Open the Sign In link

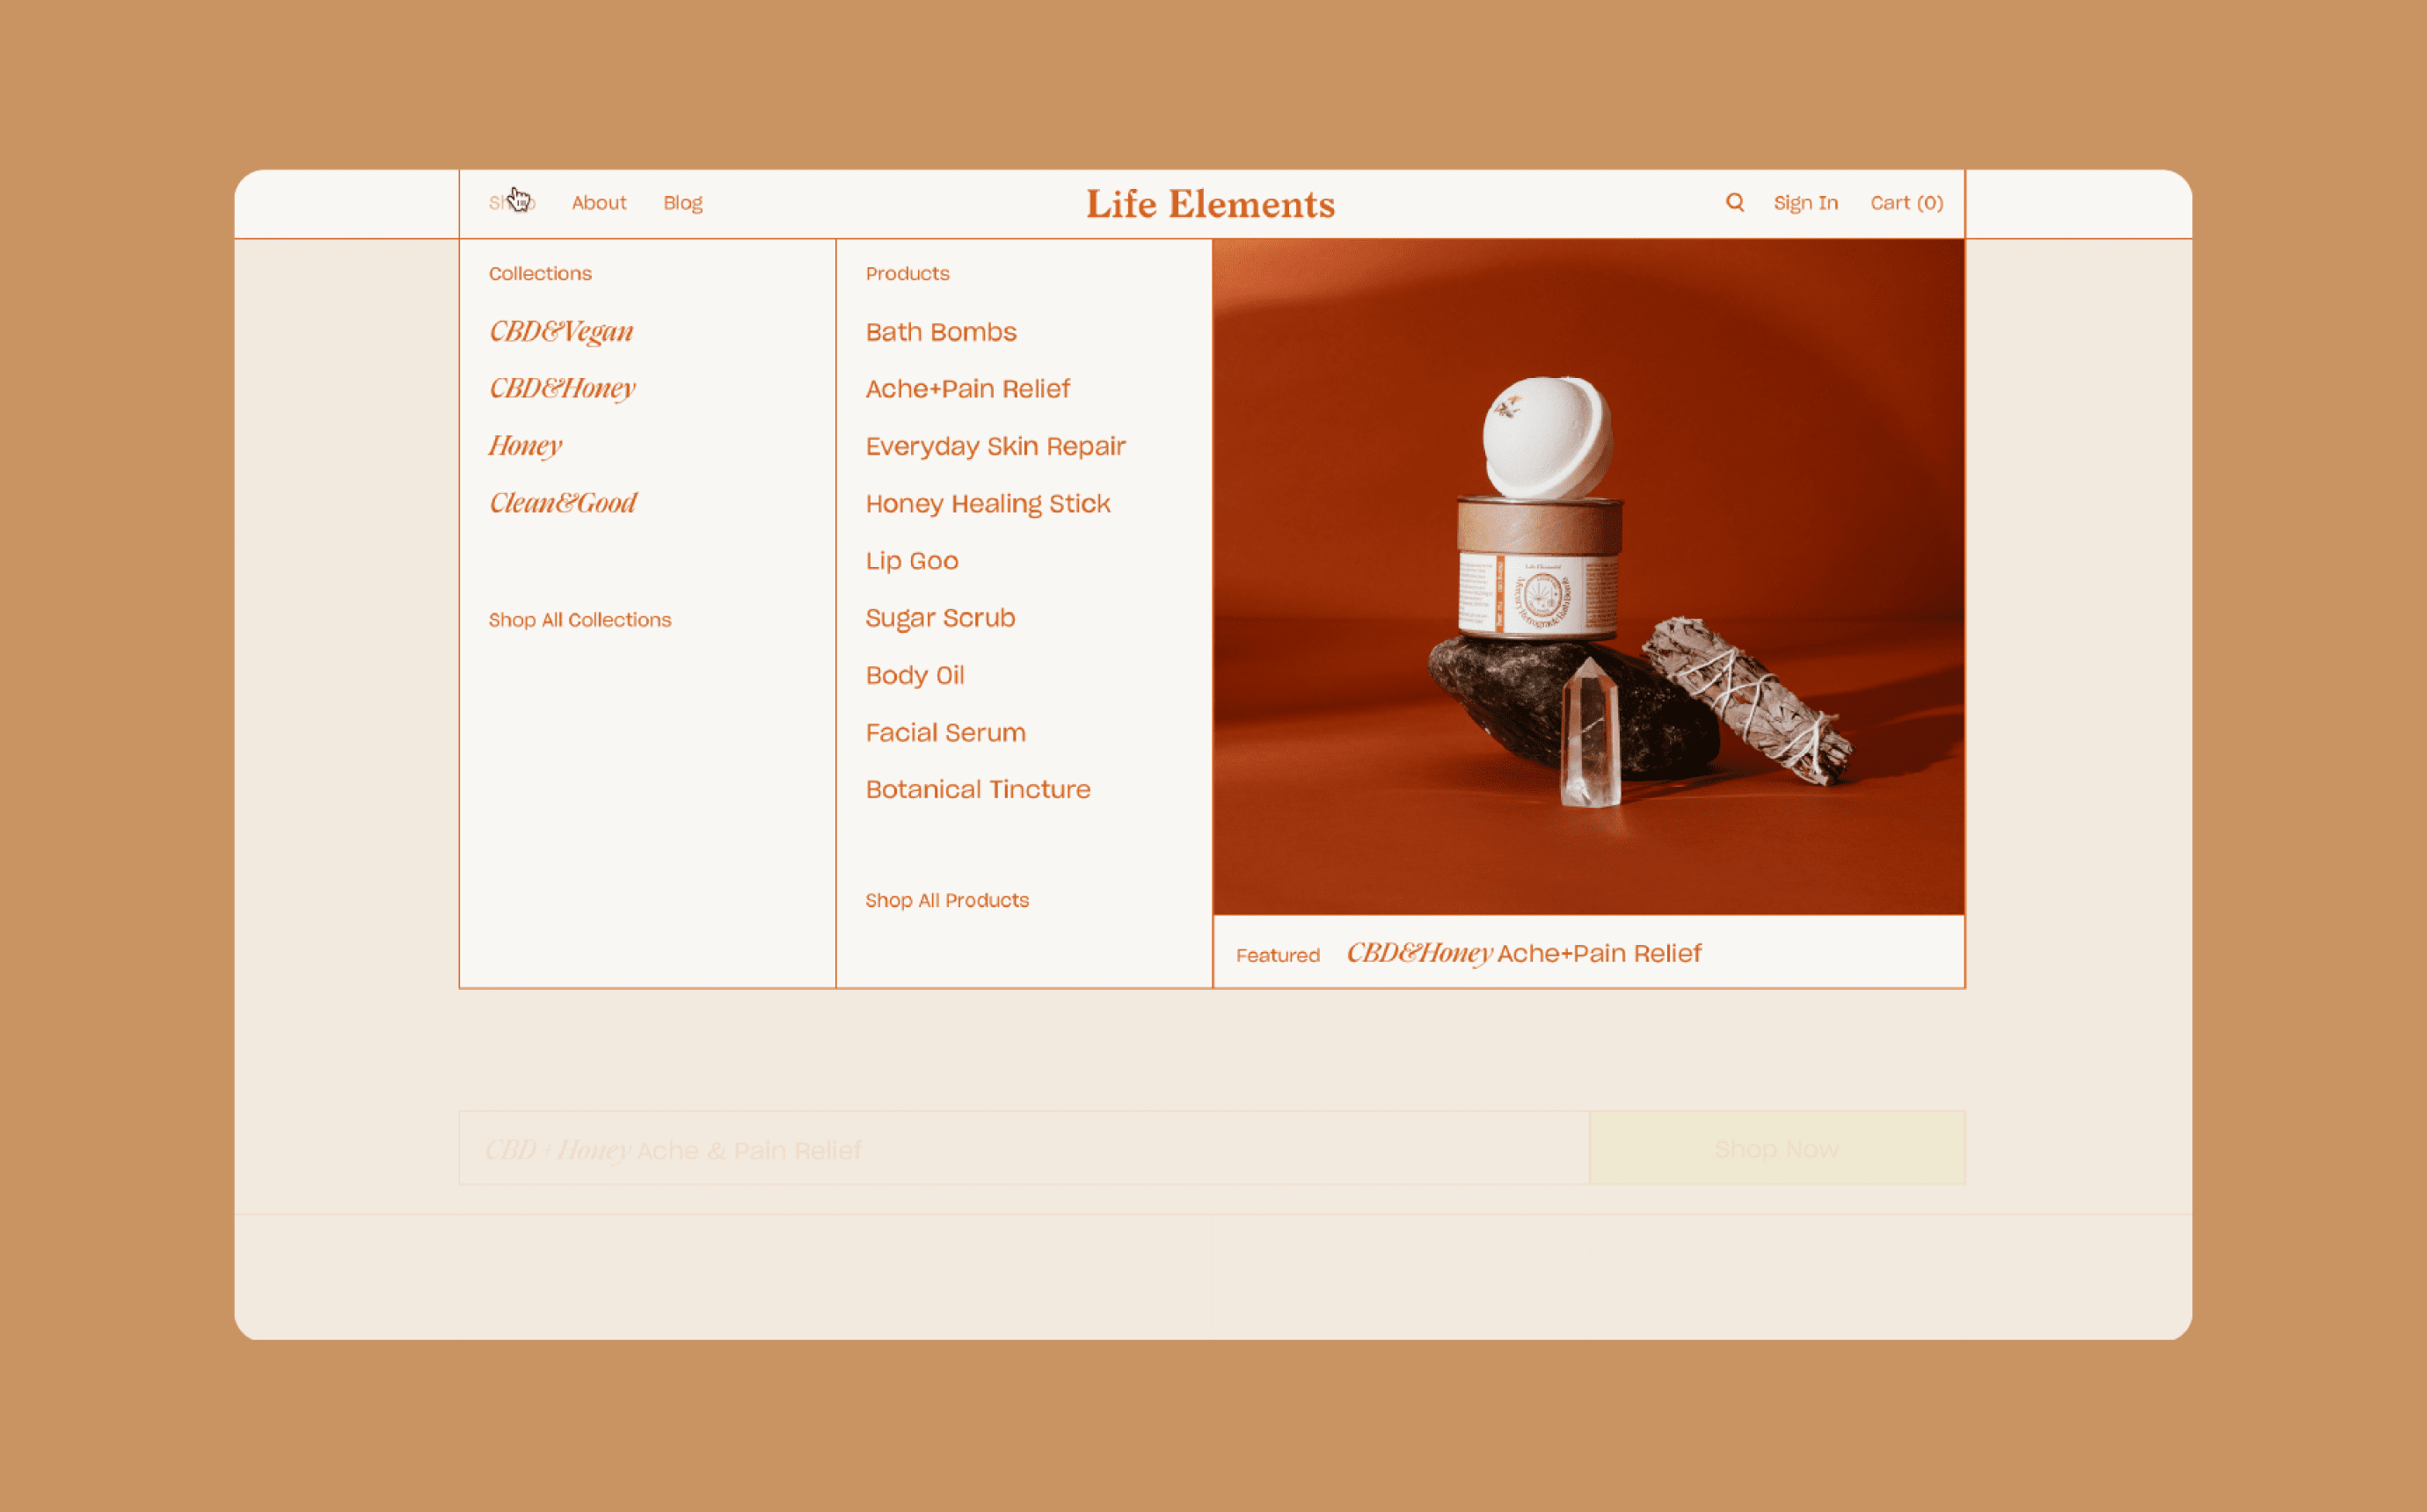(x=1805, y=203)
